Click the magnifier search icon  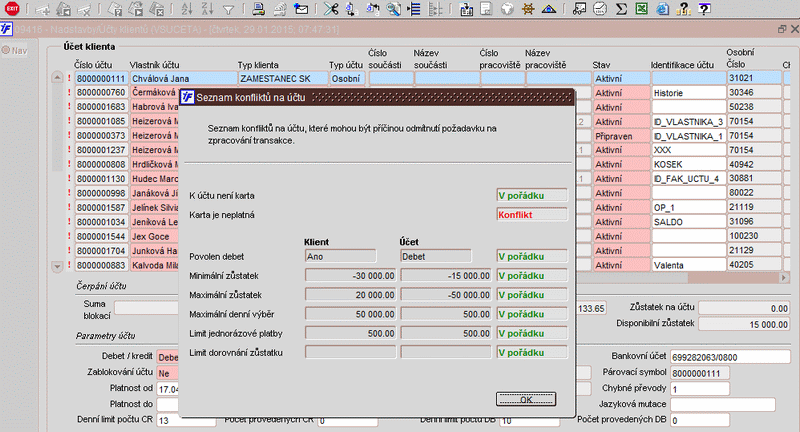coord(393,9)
